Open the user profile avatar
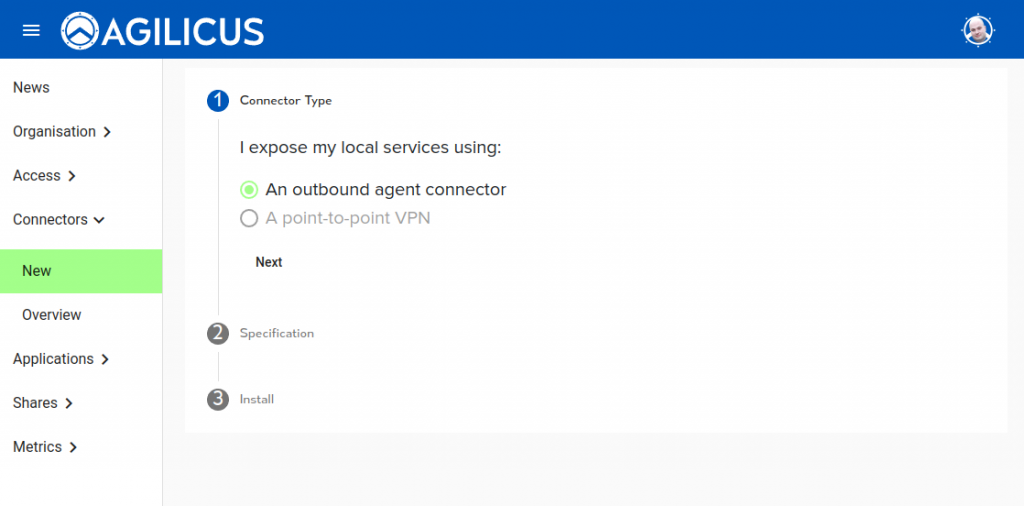 [x=977, y=30]
